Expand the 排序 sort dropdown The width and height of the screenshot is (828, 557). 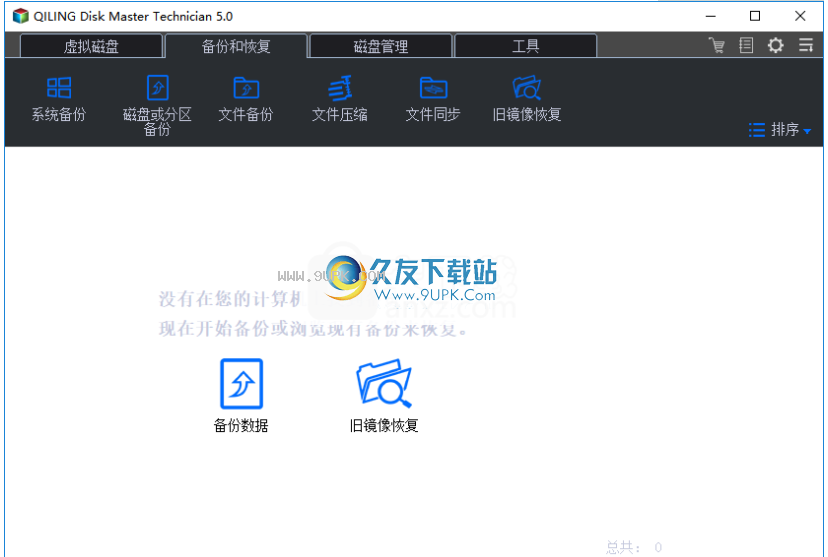point(780,129)
